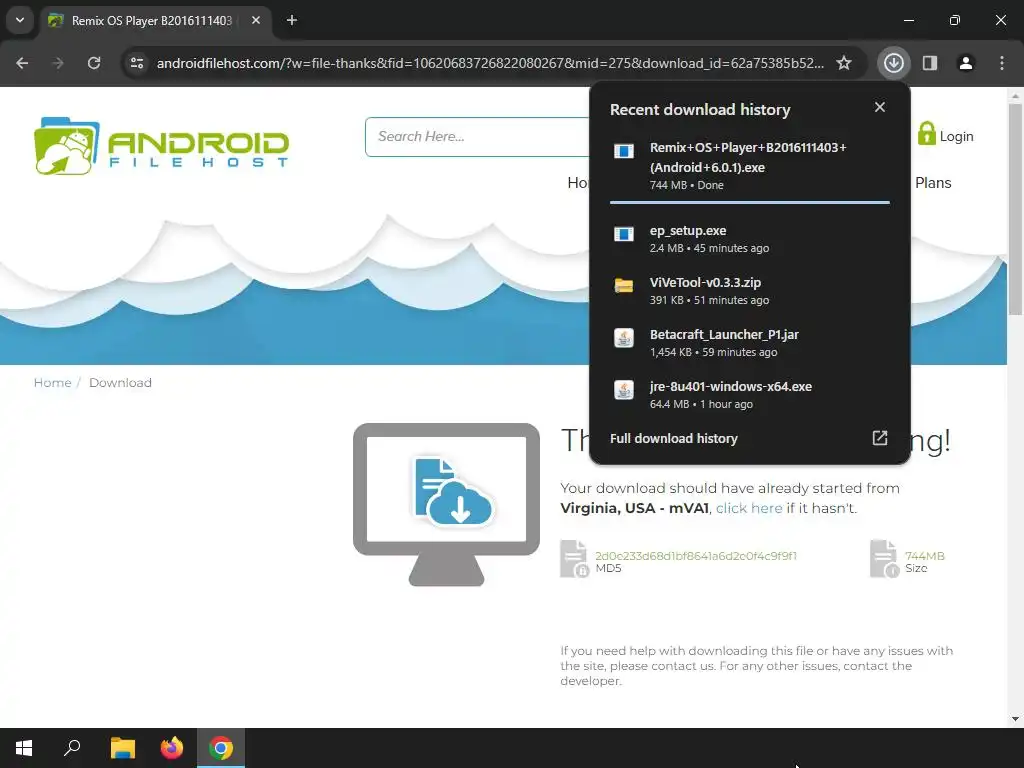Launch Firefox from the taskbar
Screen dimensions: 1024x768
(x=172, y=748)
